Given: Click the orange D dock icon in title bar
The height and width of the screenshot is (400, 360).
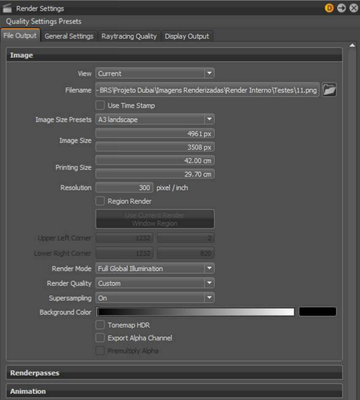Looking at the screenshot, I should tap(329, 8).
